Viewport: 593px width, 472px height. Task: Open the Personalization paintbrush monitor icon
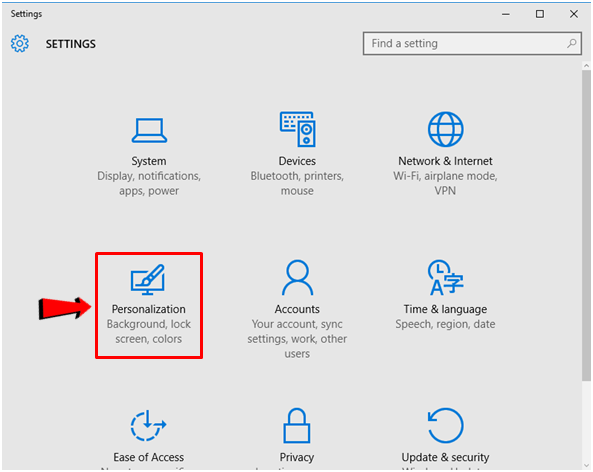tap(148, 279)
